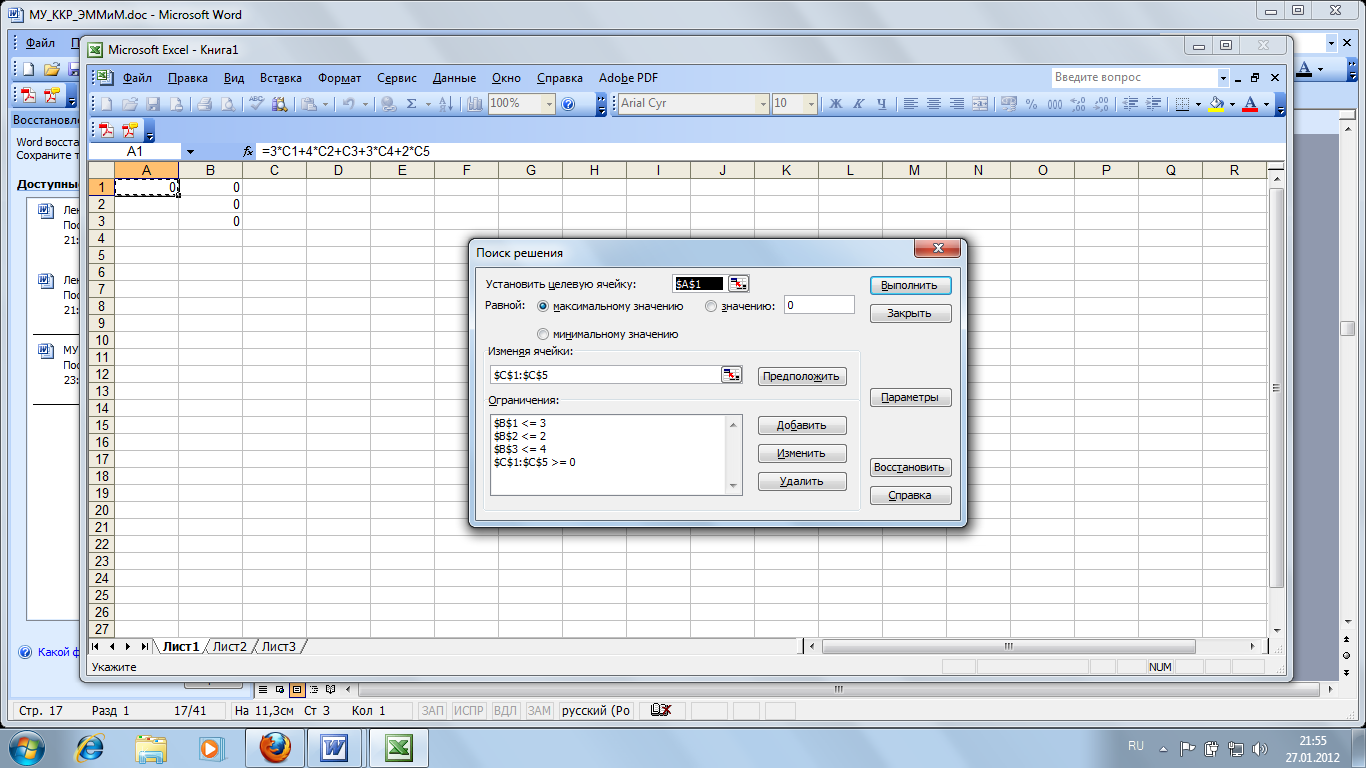Click the Insert Hyperlink globe icon
This screenshot has height=768, width=1366.
389,103
